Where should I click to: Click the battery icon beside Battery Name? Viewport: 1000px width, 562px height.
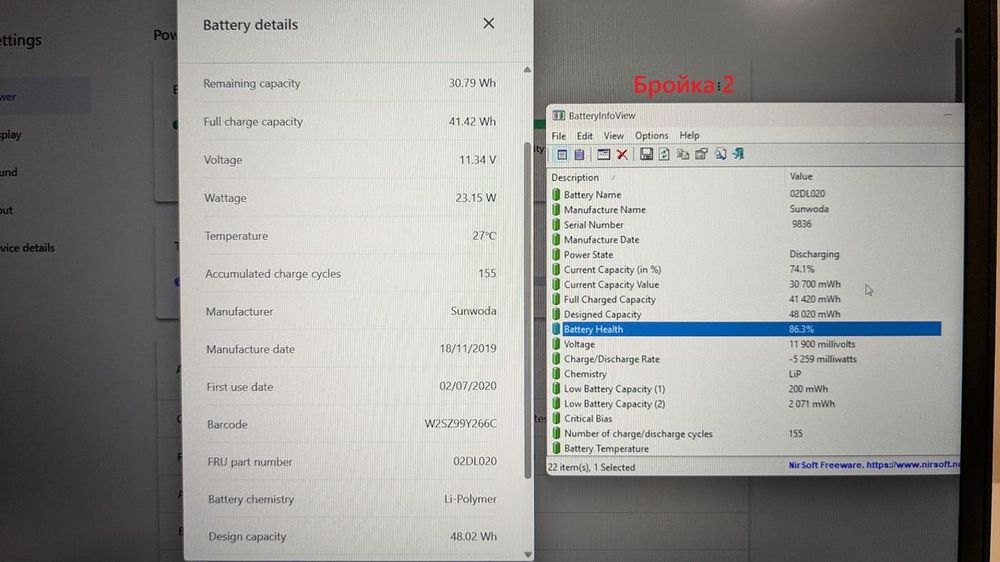[556, 194]
